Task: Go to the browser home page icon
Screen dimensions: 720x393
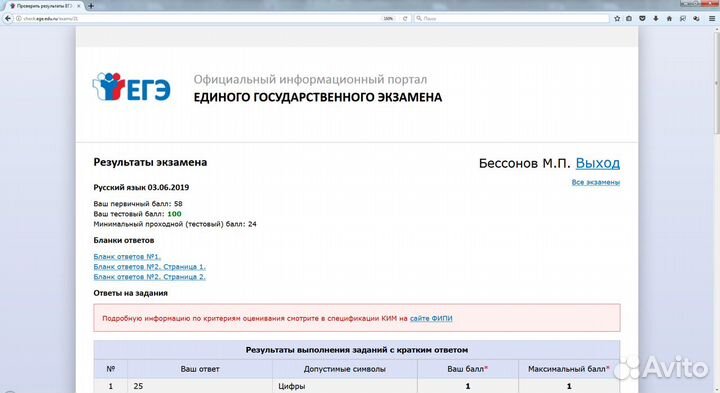Action: pos(669,18)
